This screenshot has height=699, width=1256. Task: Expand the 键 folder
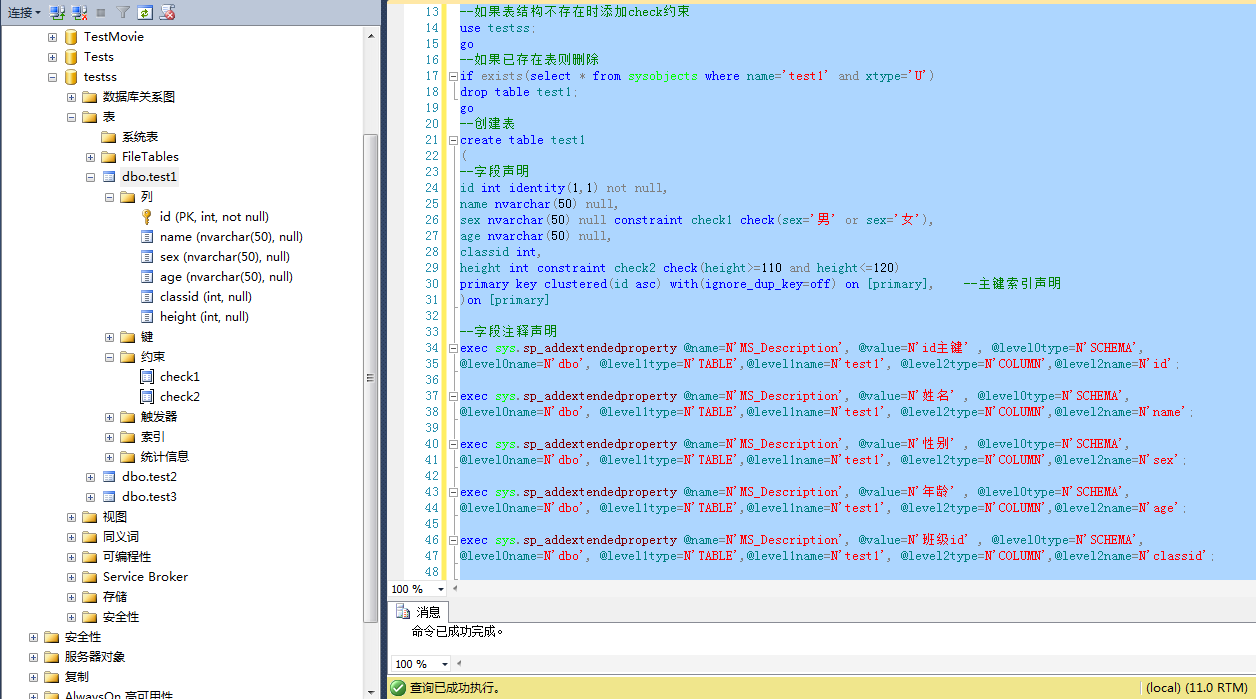(110, 337)
